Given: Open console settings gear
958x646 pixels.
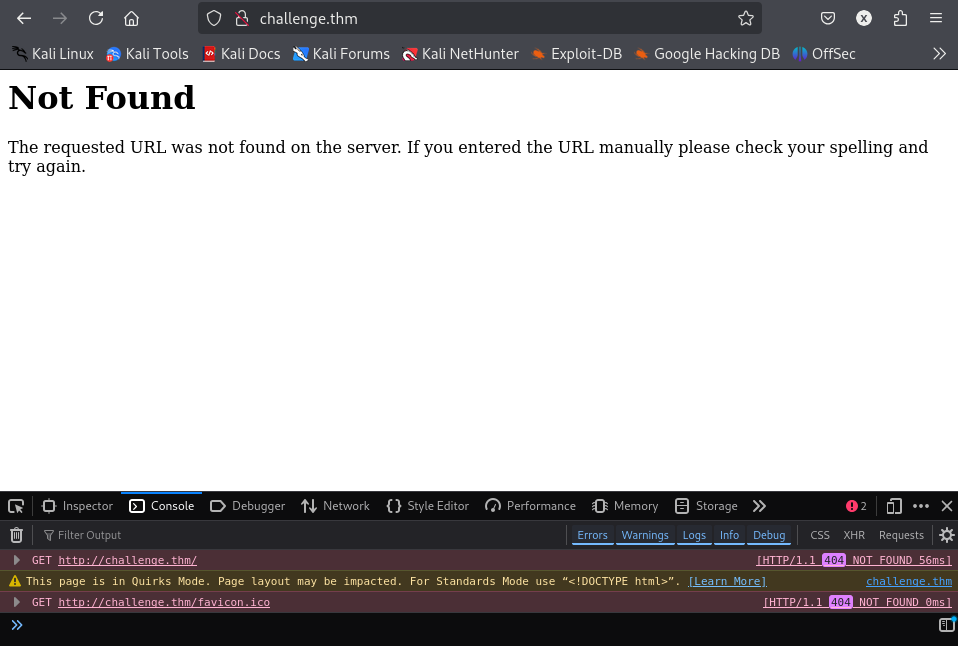Looking at the screenshot, I should click(946, 535).
